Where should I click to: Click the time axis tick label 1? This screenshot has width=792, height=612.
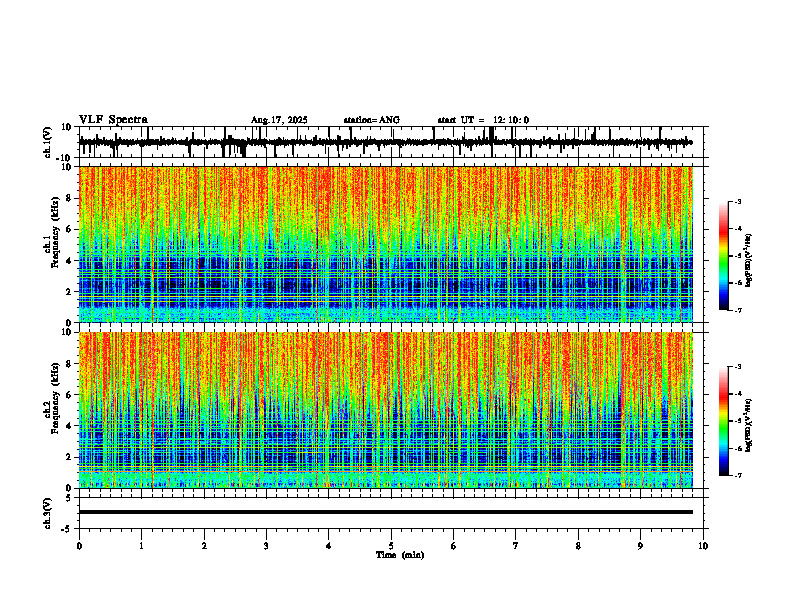(x=141, y=546)
